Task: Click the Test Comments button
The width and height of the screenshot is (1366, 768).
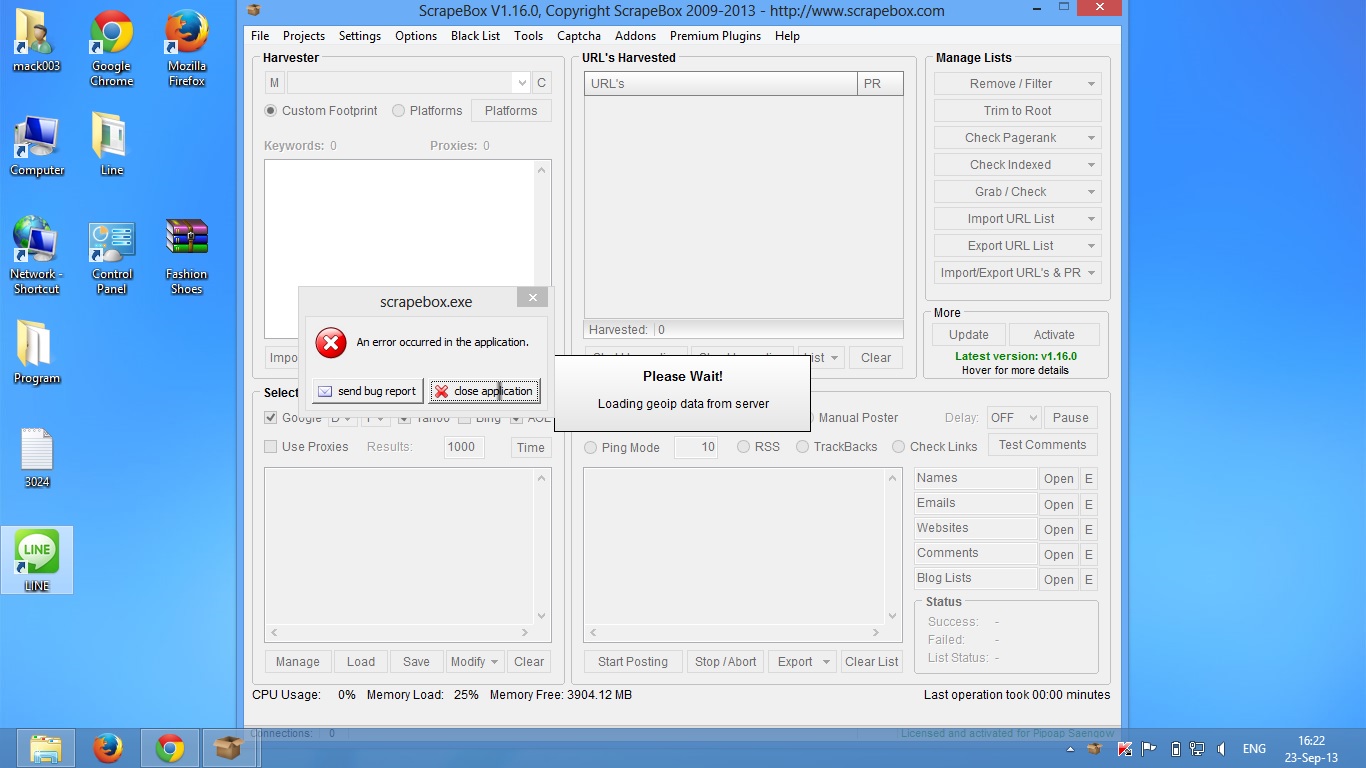Action: pyautogui.click(x=1042, y=445)
